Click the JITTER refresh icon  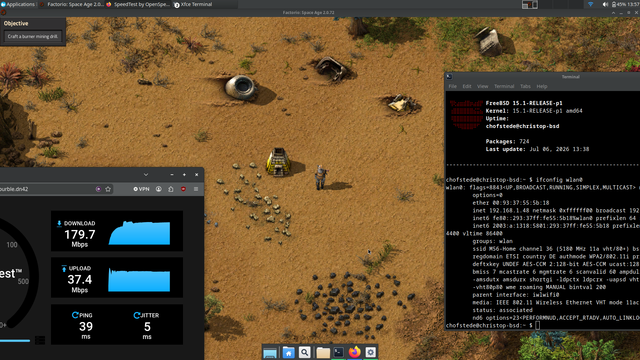[136, 315]
